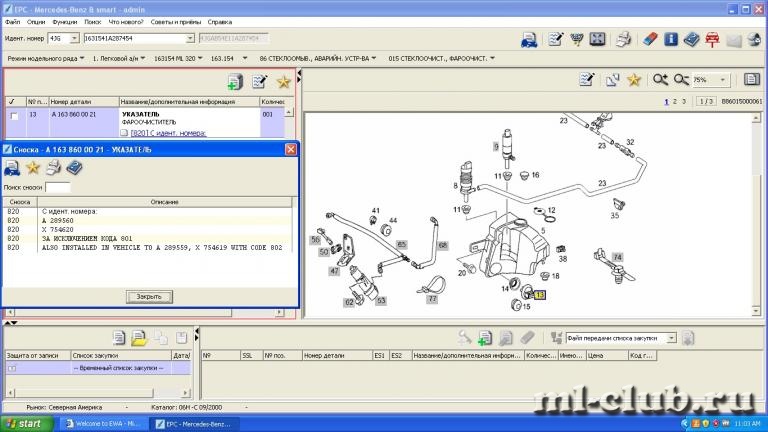Tick the checkbox for part A 163 860 00 21
This screenshot has width=768, height=432.
point(14,117)
